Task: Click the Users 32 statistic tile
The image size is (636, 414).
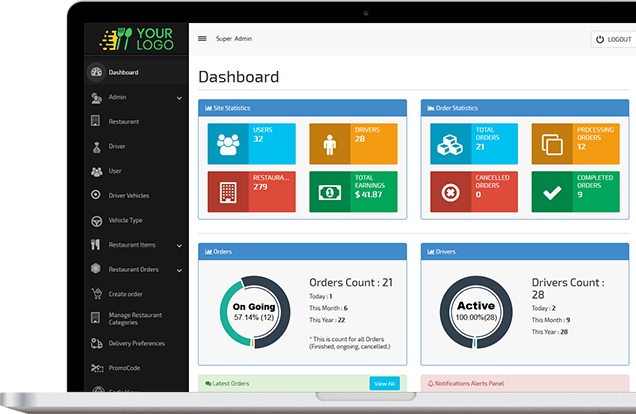Action: (251, 144)
